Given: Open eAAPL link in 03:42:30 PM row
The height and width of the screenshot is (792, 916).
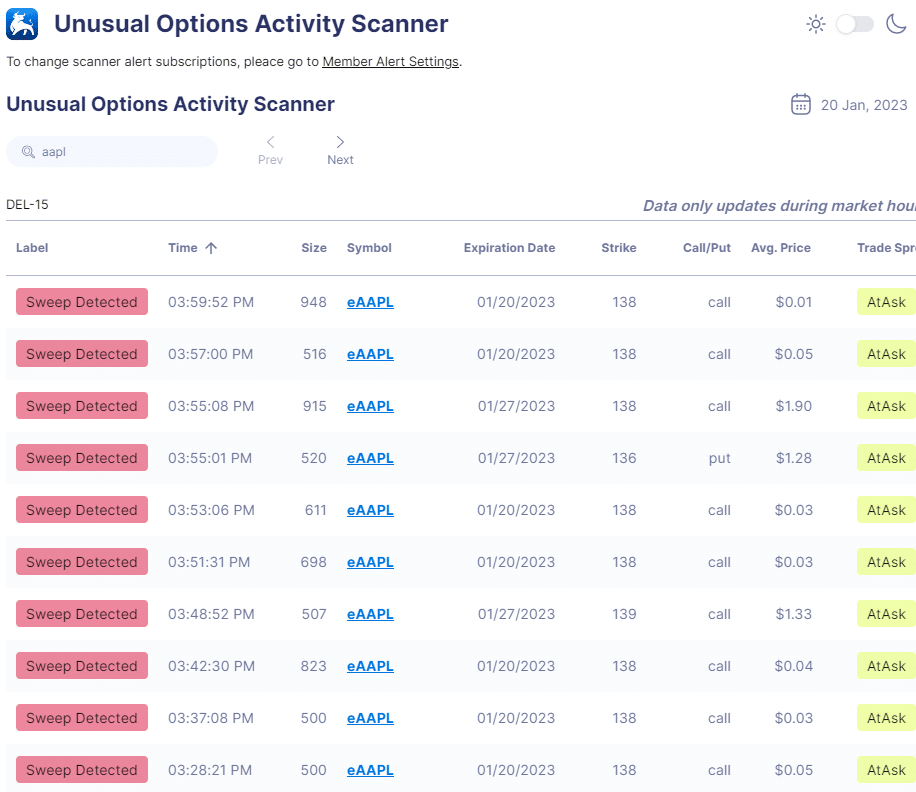Looking at the screenshot, I should click(370, 666).
